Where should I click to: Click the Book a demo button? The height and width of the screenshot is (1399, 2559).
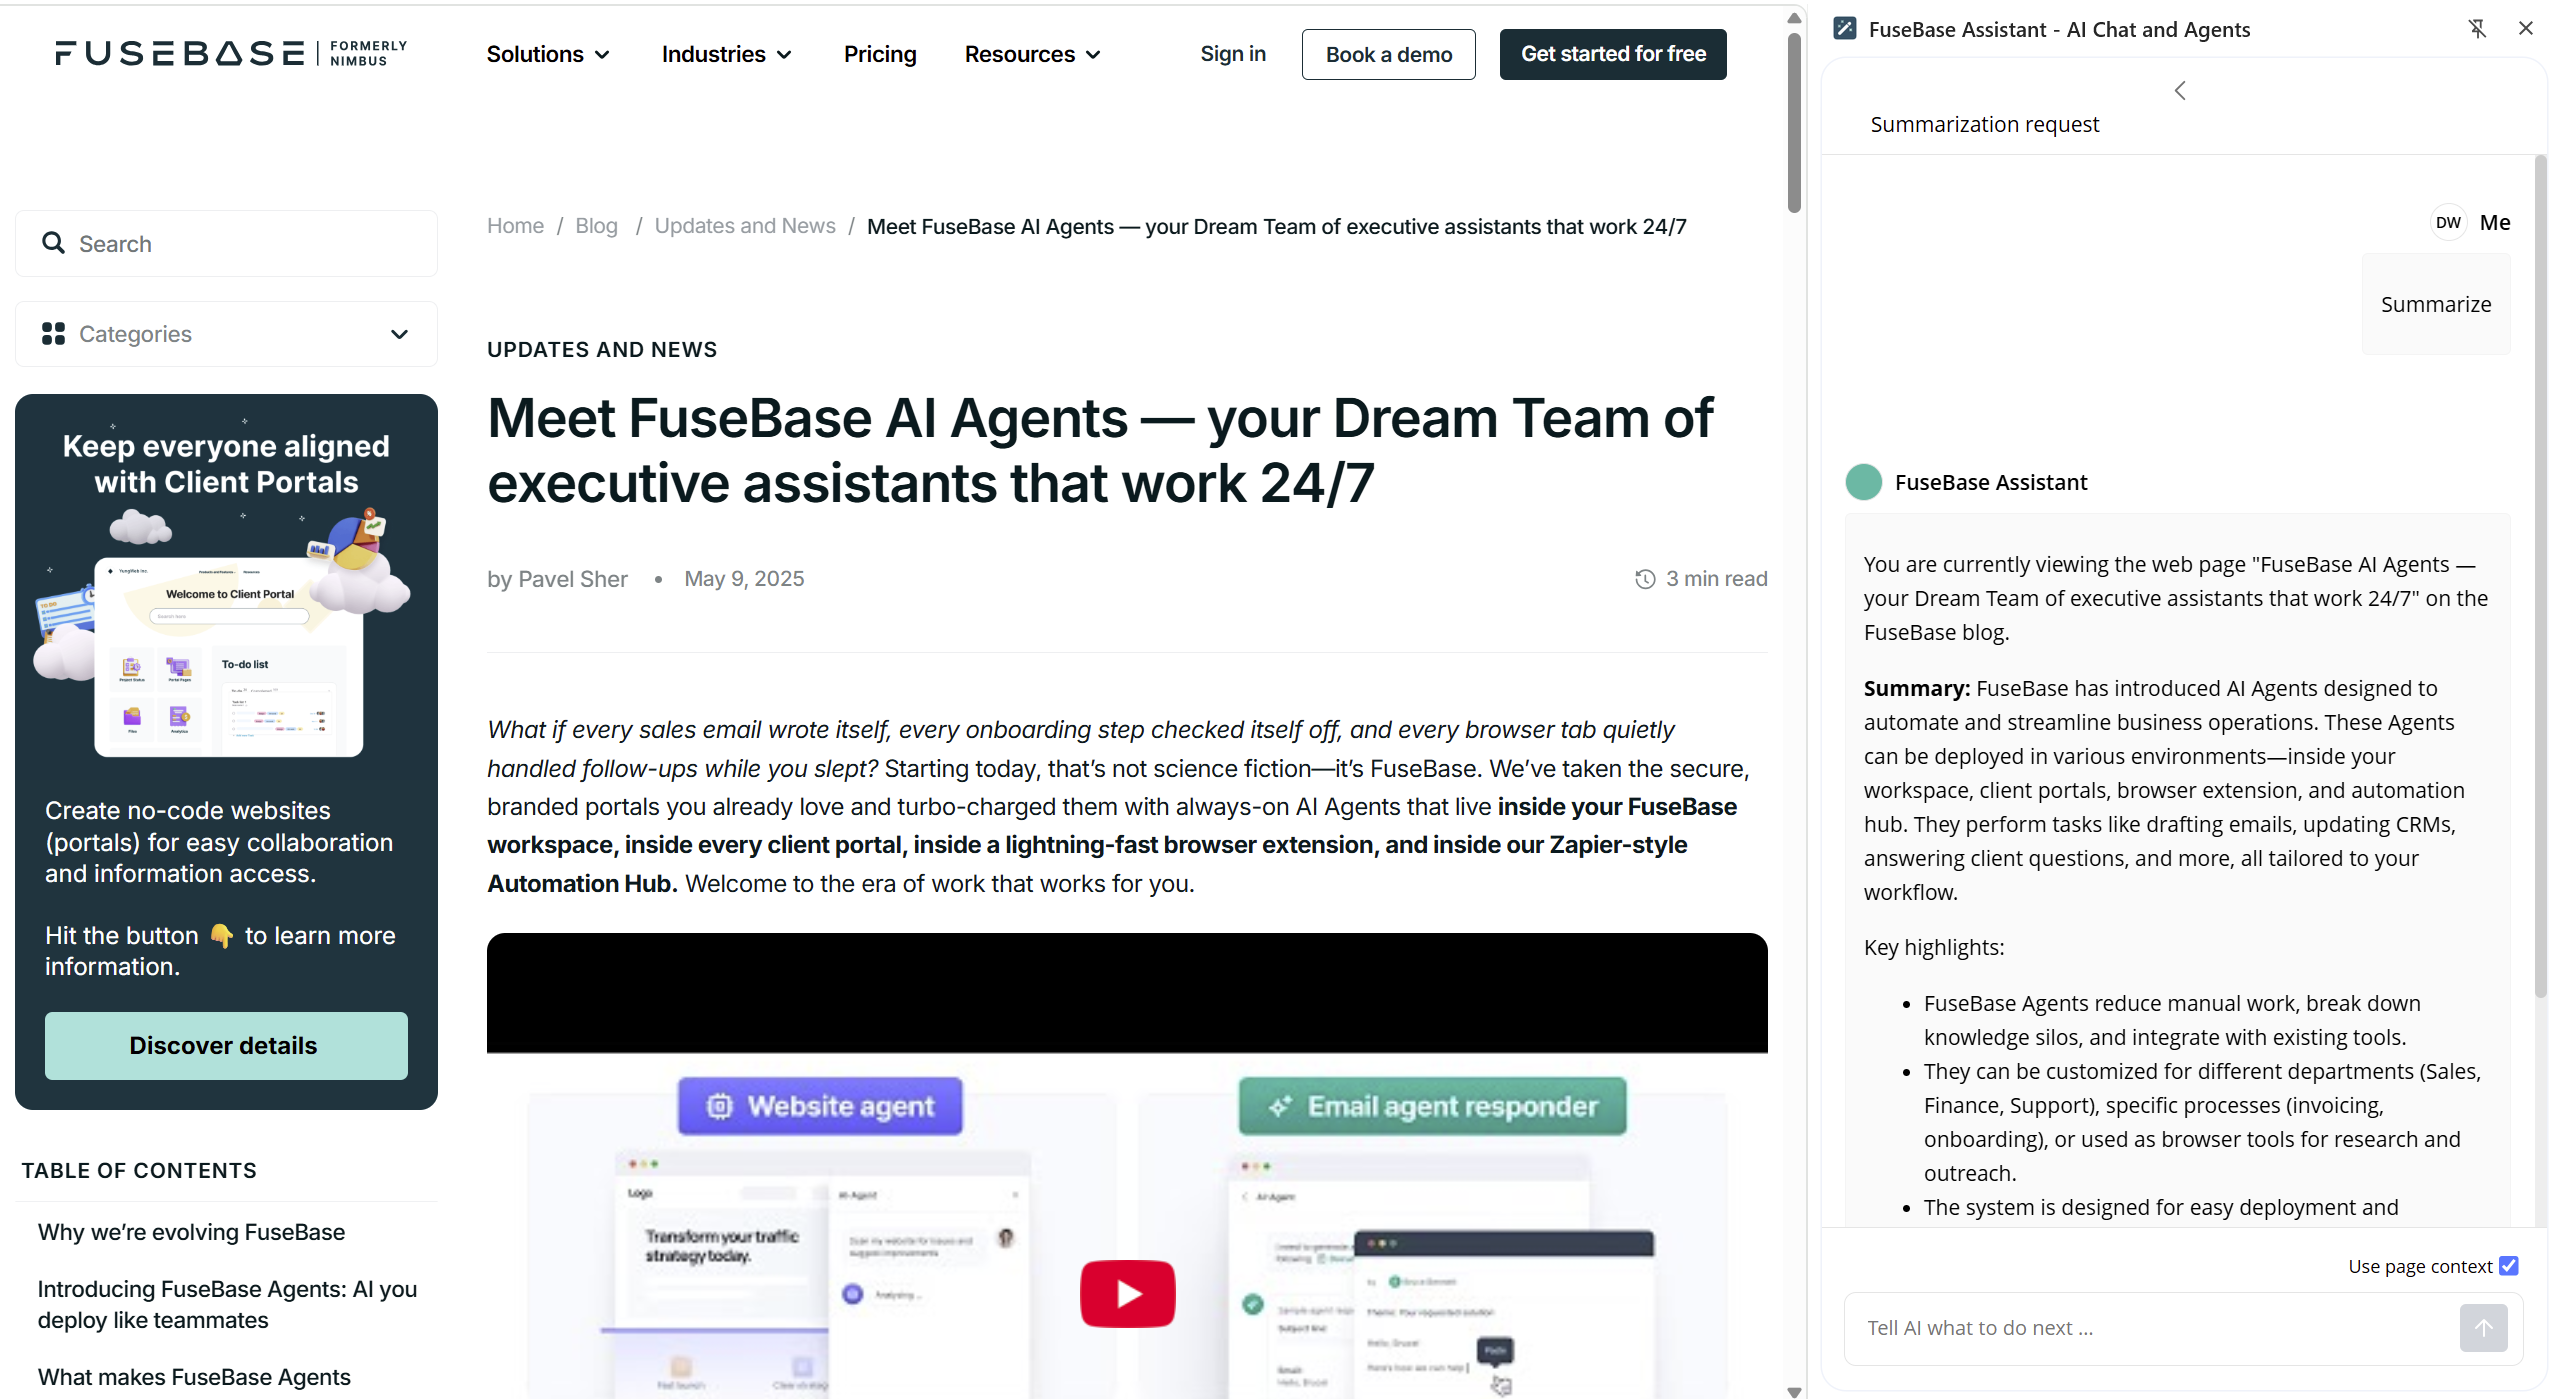pyautogui.click(x=1389, y=54)
